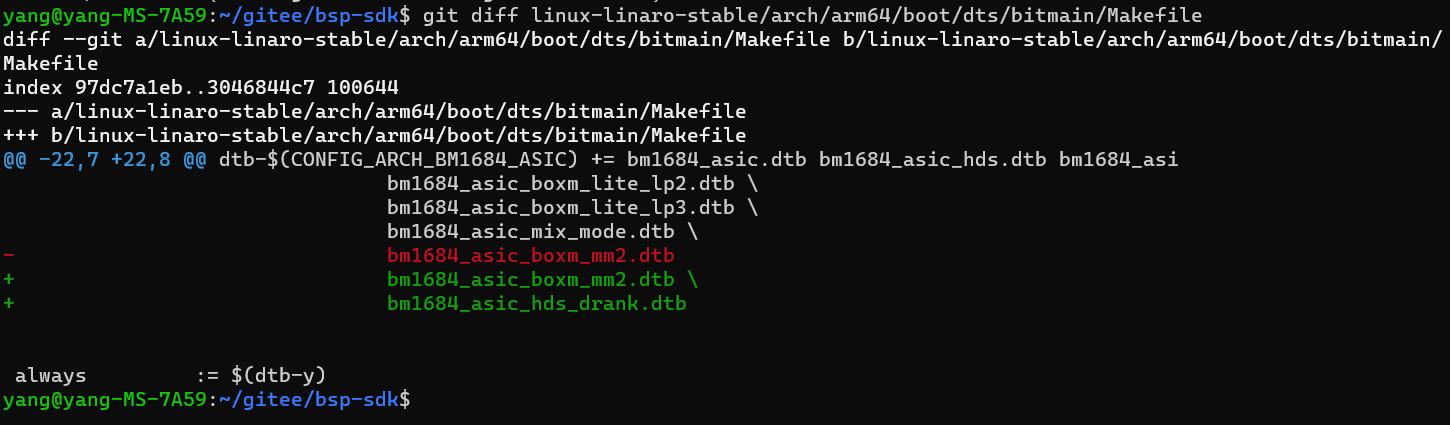The height and width of the screenshot is (425, 1450).
Task: Click the blue hunk header @@ -22,7 +22,8 @@
Action: coord(104,159)
